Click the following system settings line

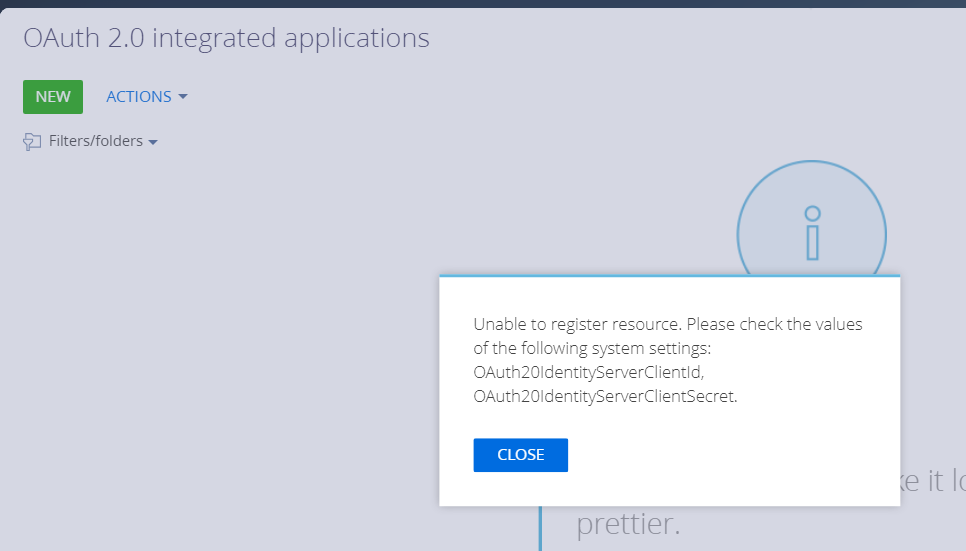pyautogui.click(x=592, y=348)
